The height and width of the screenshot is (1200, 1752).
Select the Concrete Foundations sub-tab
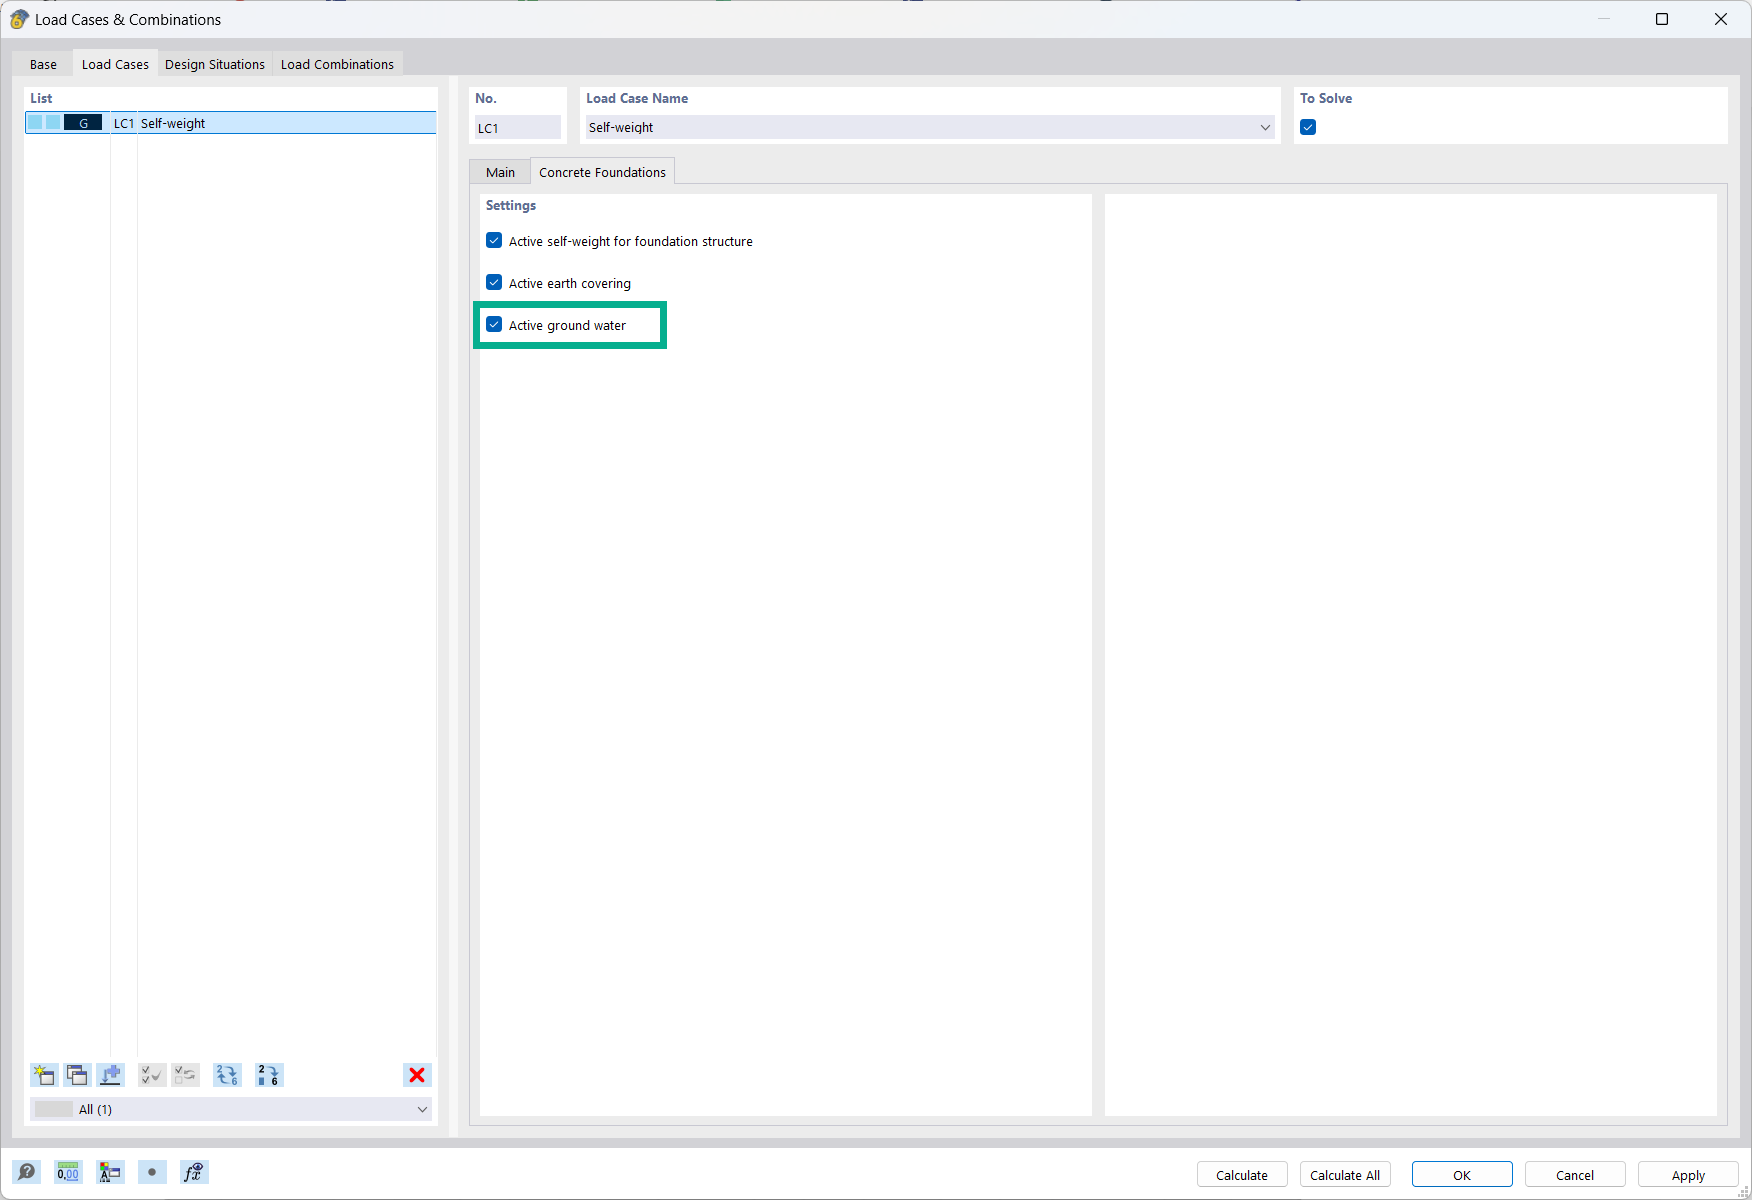click(602, 172)
